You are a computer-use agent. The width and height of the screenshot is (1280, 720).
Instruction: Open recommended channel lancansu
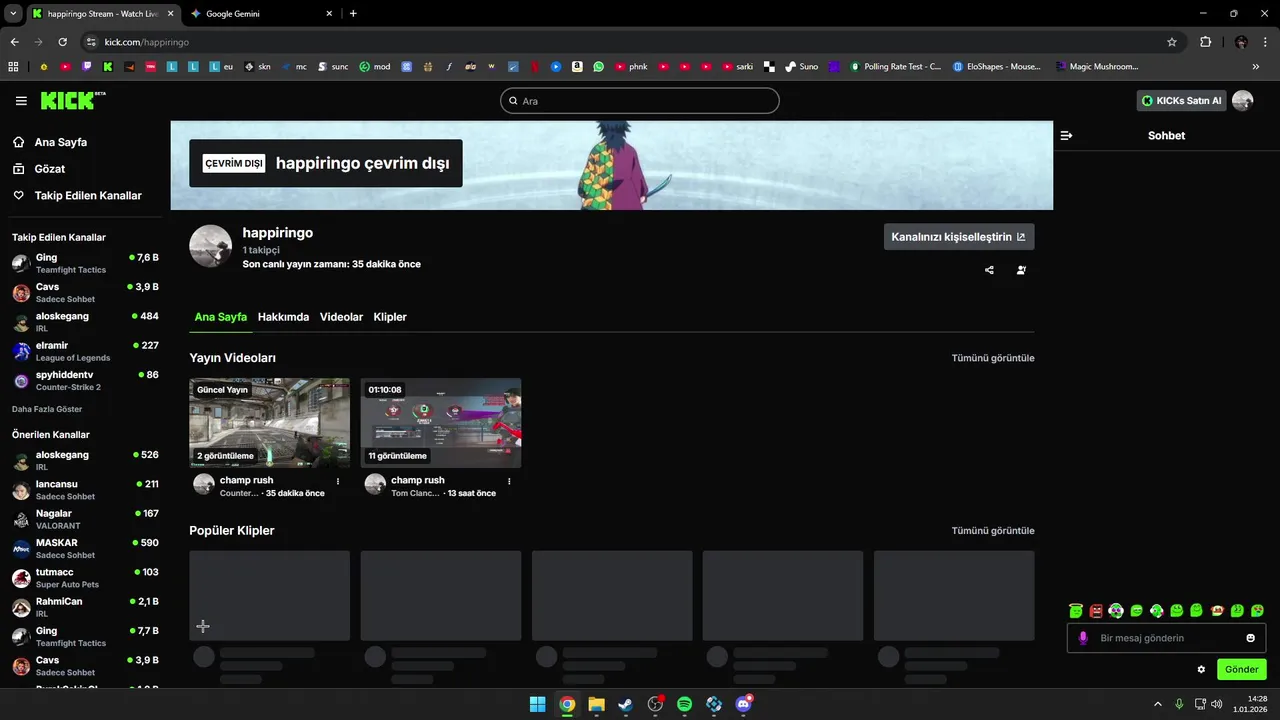[85, 490]
